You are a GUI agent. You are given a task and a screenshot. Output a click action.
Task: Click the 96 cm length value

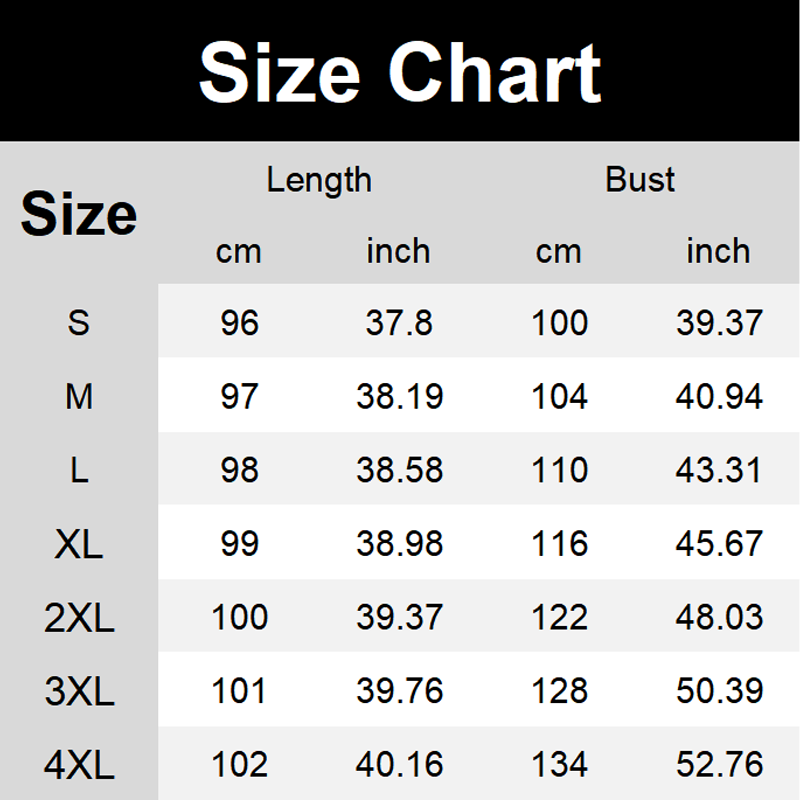(239, 323)
